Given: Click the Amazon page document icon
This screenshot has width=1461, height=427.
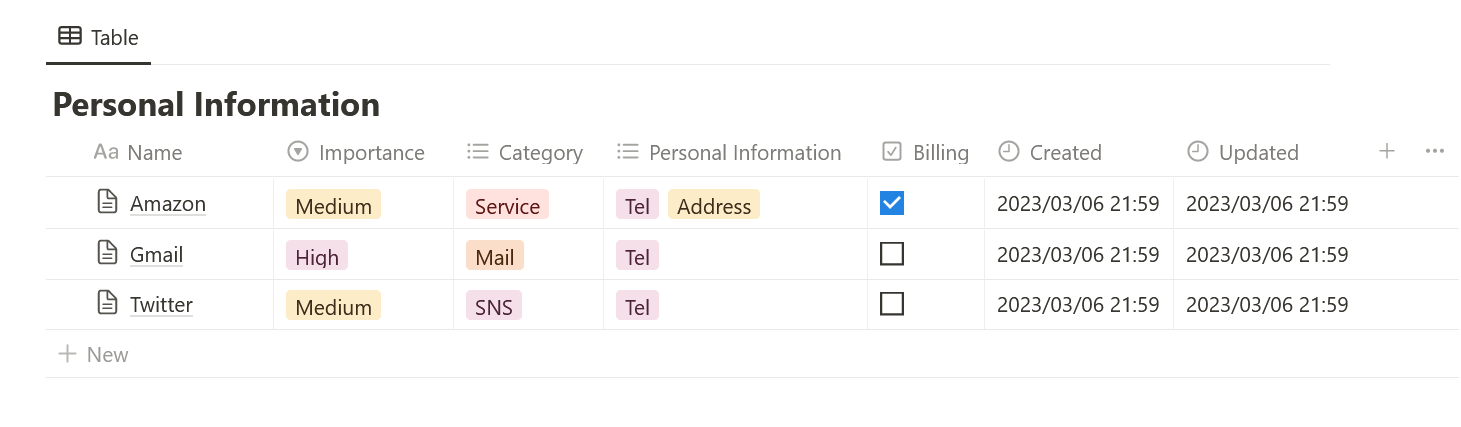Looking at the screenshot, I should click(107, 202).
